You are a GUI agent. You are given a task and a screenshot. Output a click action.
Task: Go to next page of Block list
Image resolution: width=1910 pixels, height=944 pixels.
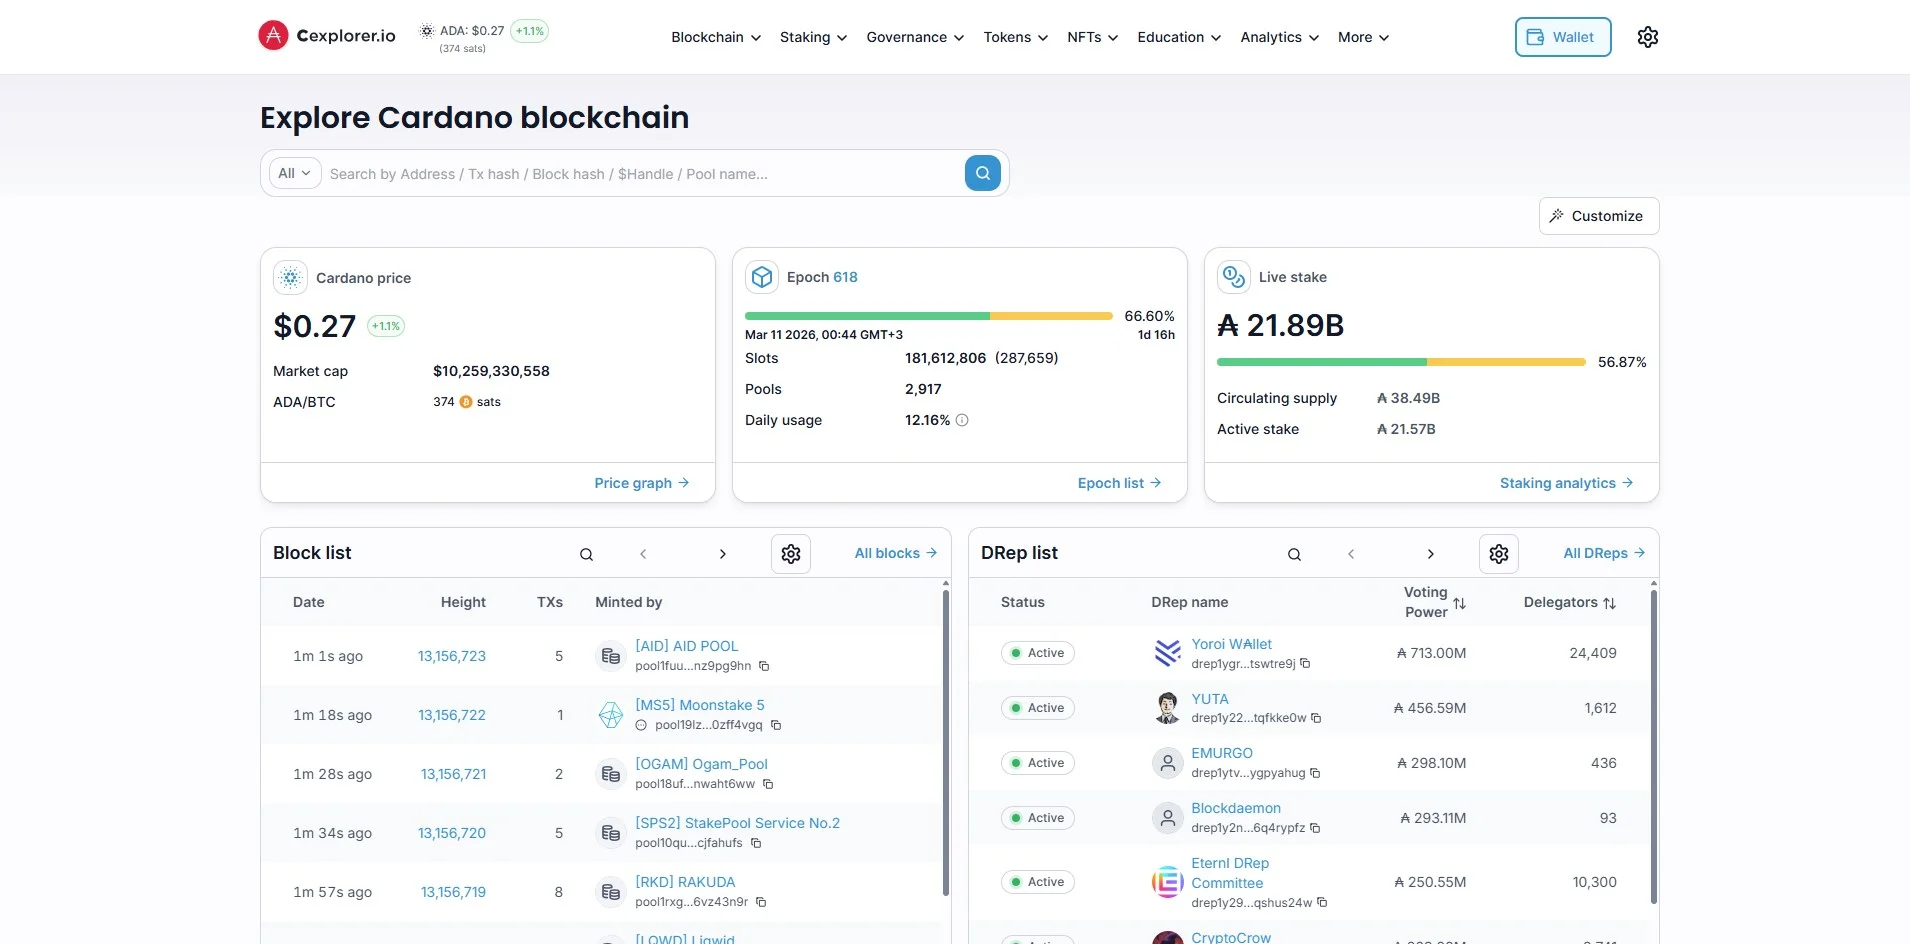pyautogui.click(x=723, y=554)
